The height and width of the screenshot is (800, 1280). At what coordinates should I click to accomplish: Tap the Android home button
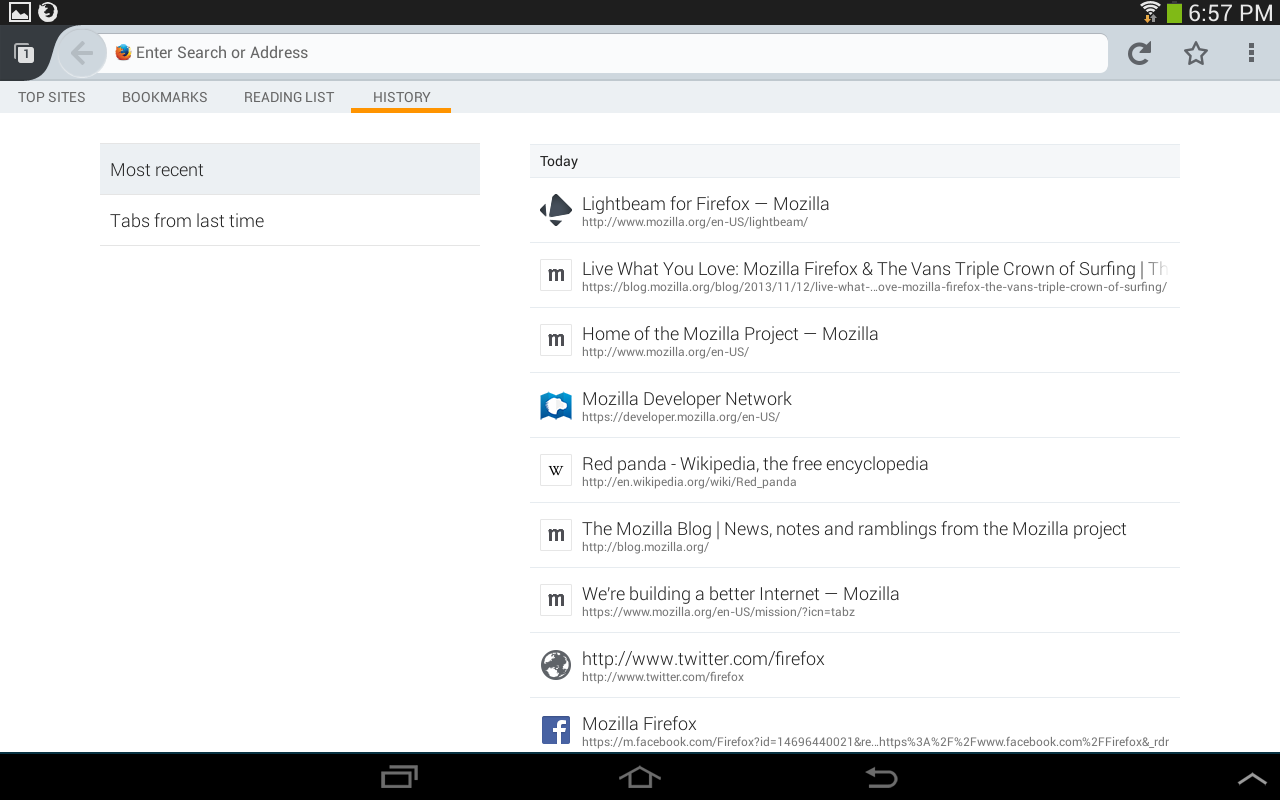click(x=640, y=777)
